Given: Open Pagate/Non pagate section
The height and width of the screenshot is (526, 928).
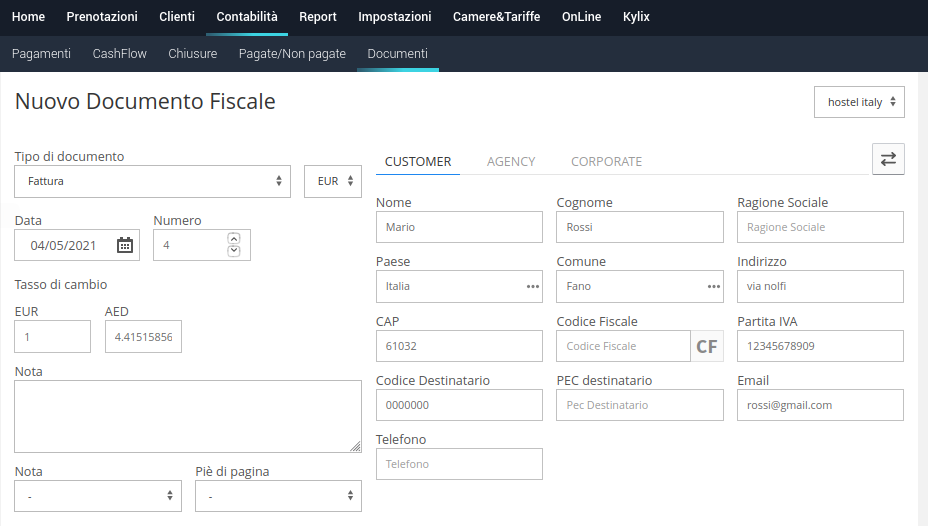Looking at the screenshot, I should pos(292,53).
